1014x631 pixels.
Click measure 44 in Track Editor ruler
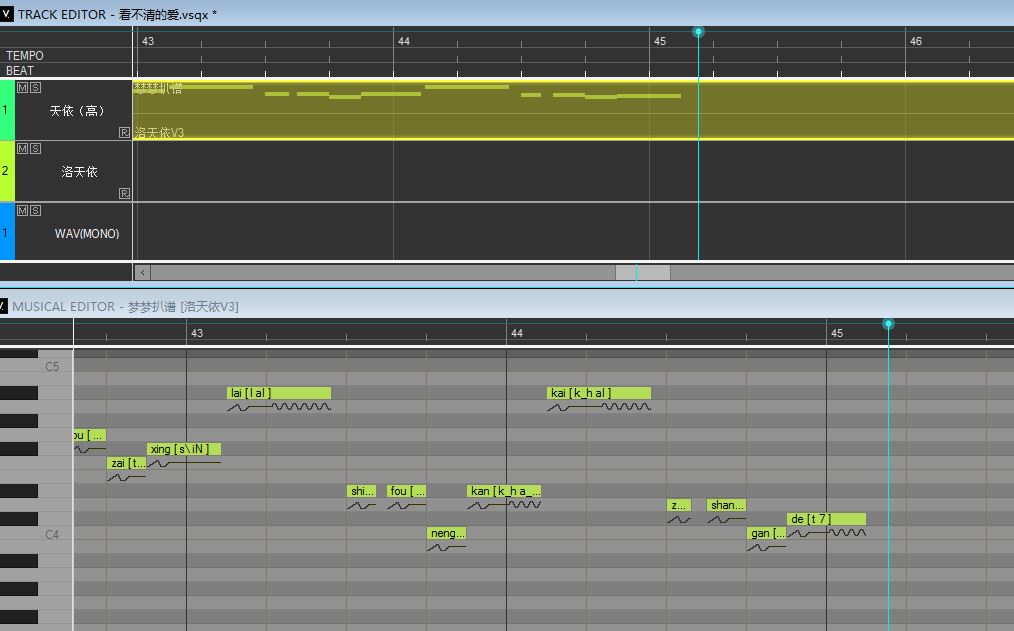point(404,41)
